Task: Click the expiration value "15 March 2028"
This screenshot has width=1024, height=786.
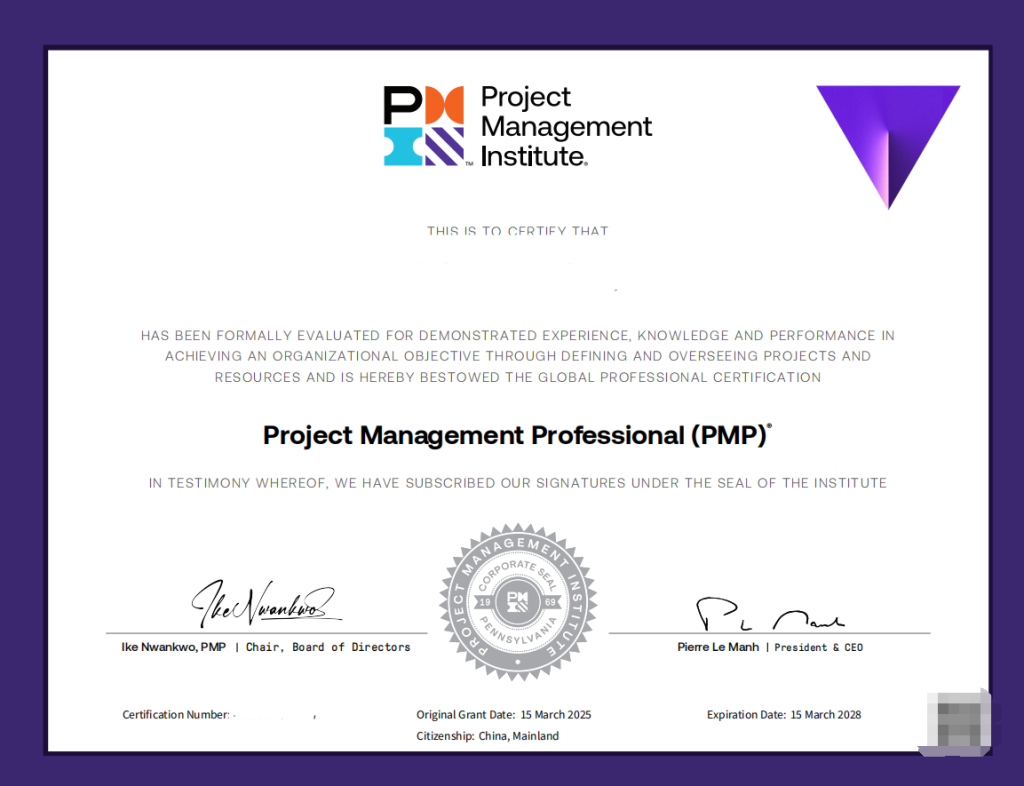Action: (x=825, y=715)
